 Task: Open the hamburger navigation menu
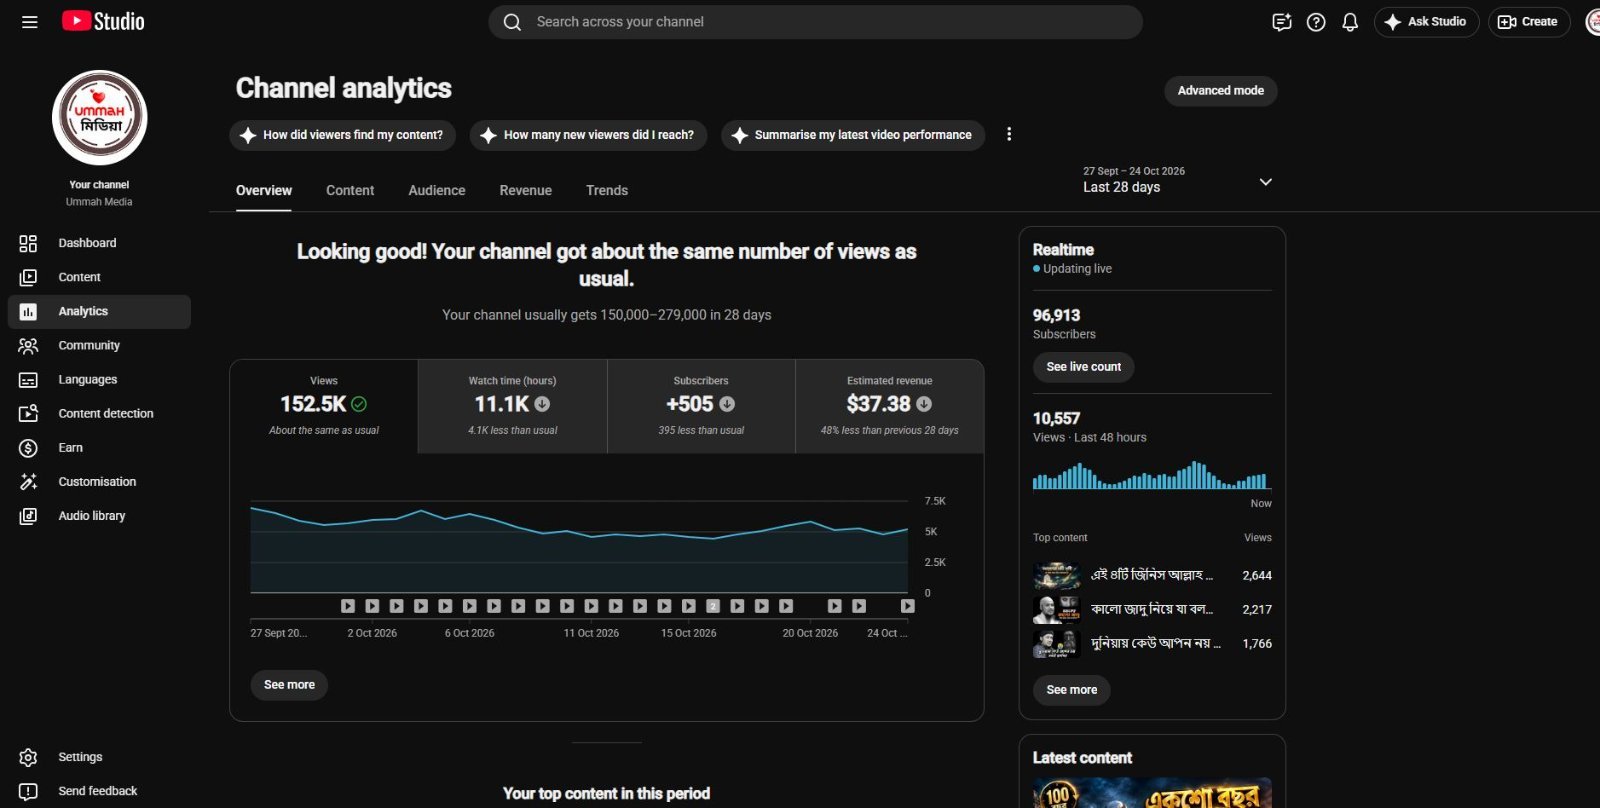[30, 22]
